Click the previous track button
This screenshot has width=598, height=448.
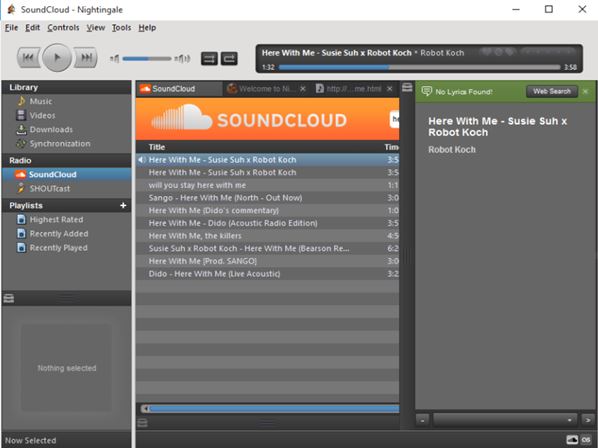tap(28, 58)
